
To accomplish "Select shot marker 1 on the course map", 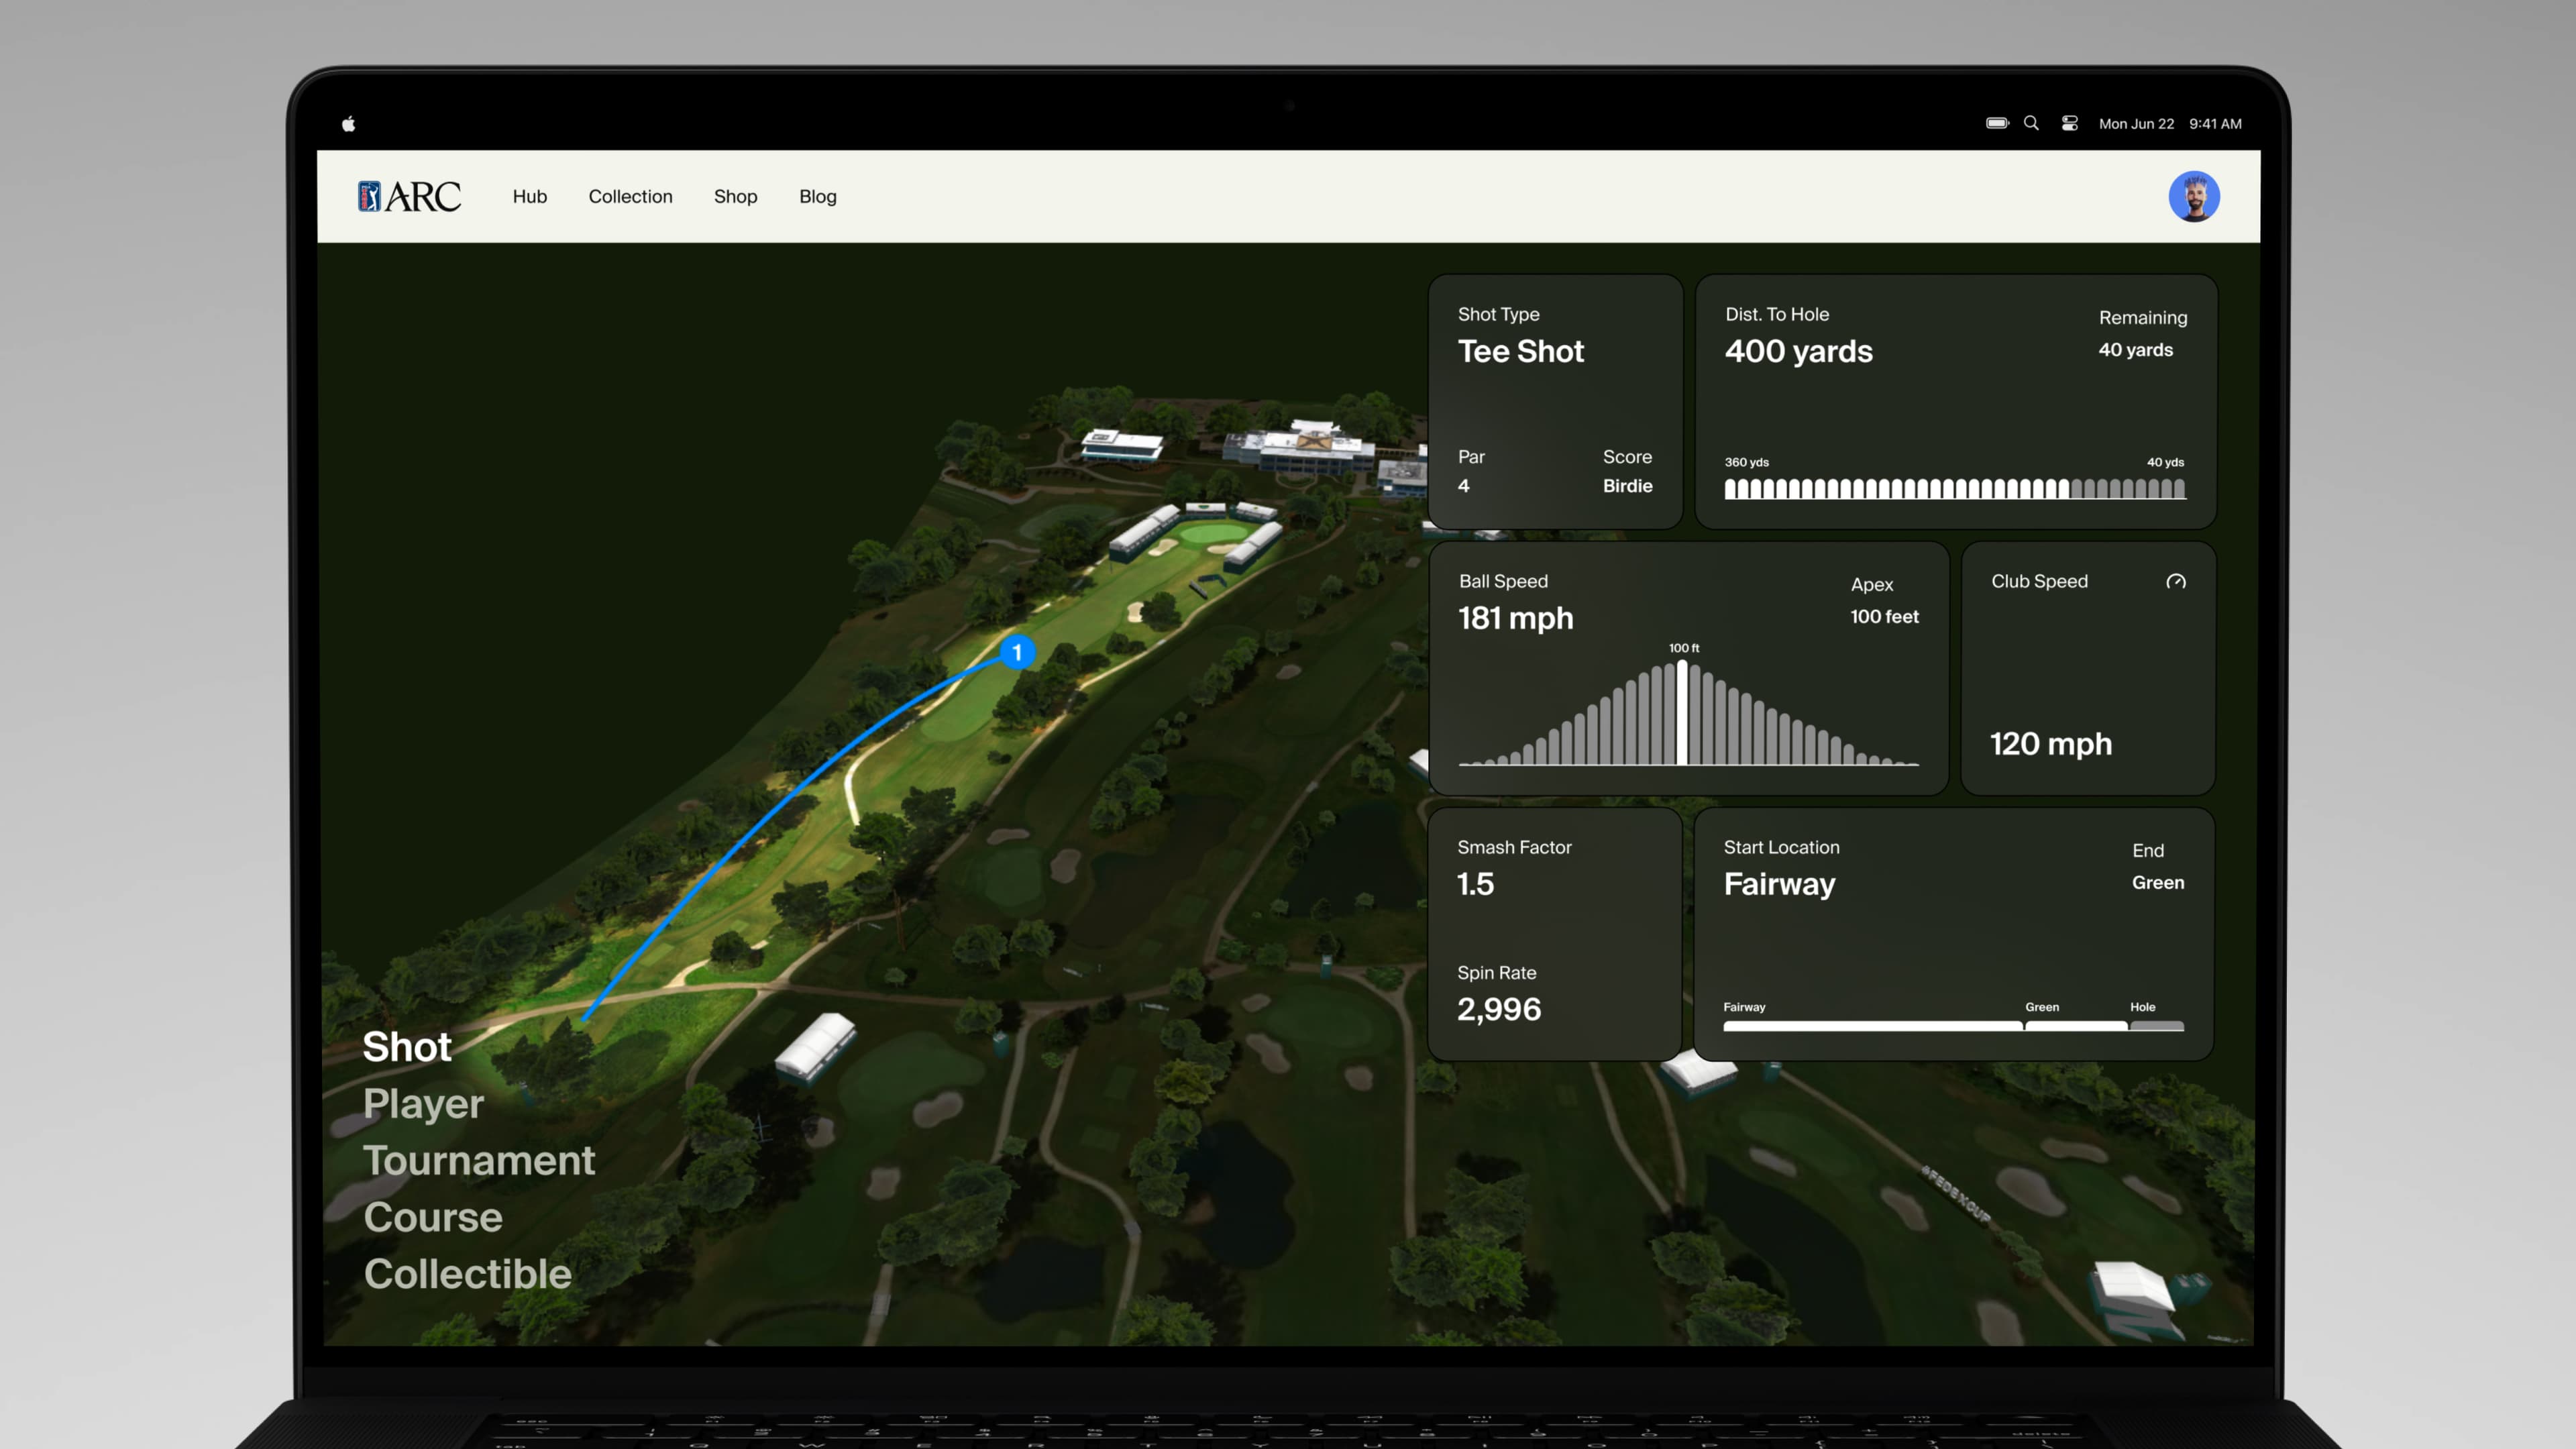I will pyautogui.click(x=1017, y=652).
